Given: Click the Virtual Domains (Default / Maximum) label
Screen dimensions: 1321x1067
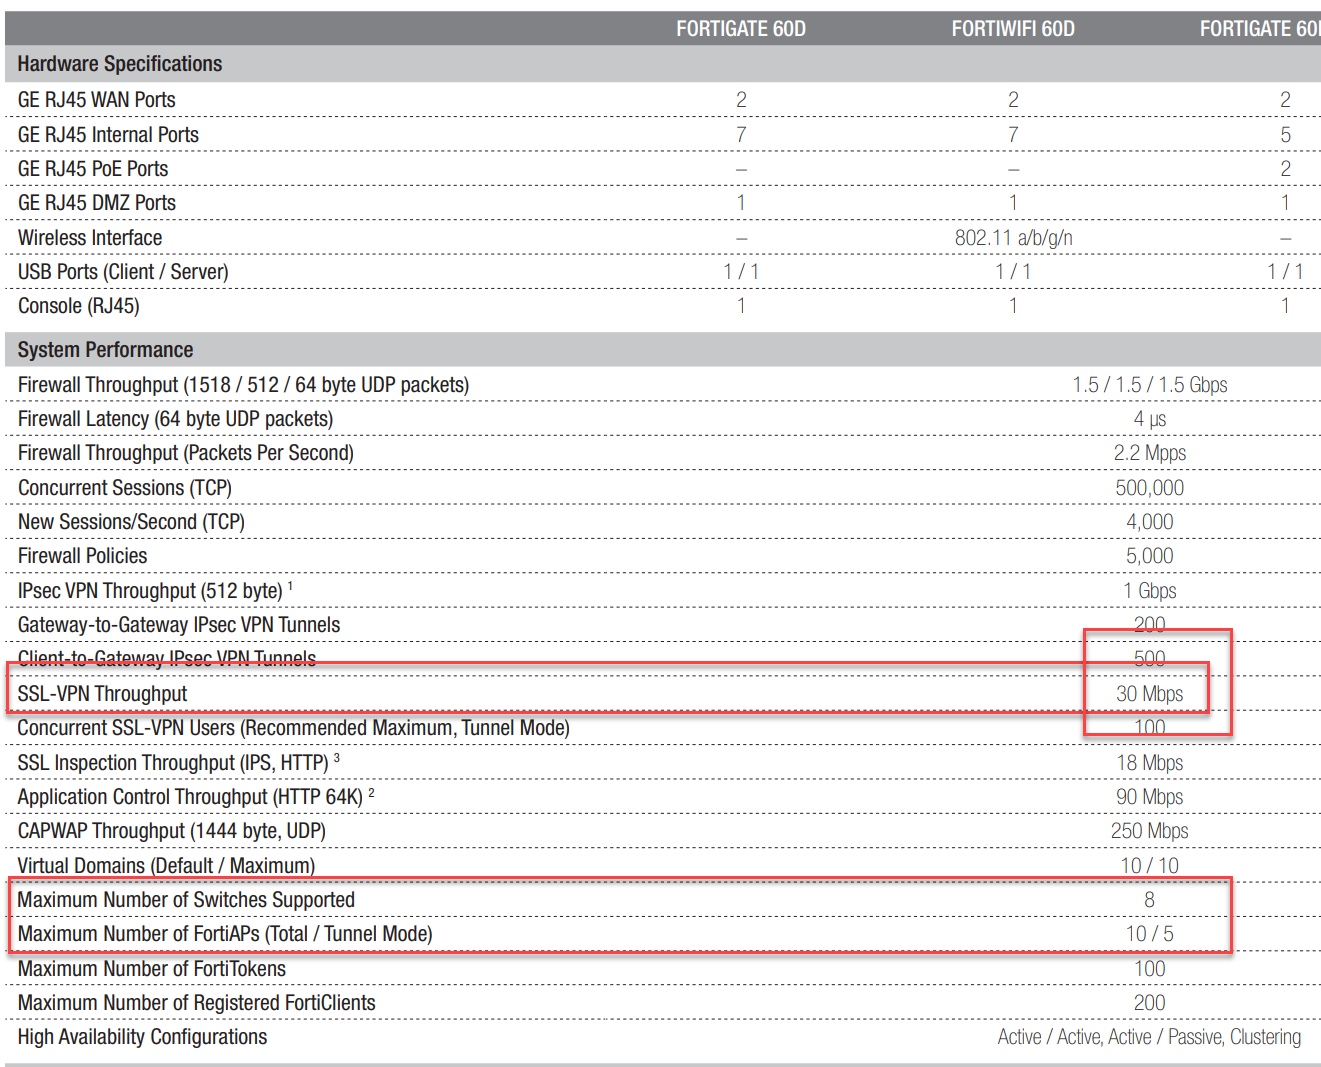Looking at the screenshot, I should pos(166,866).
